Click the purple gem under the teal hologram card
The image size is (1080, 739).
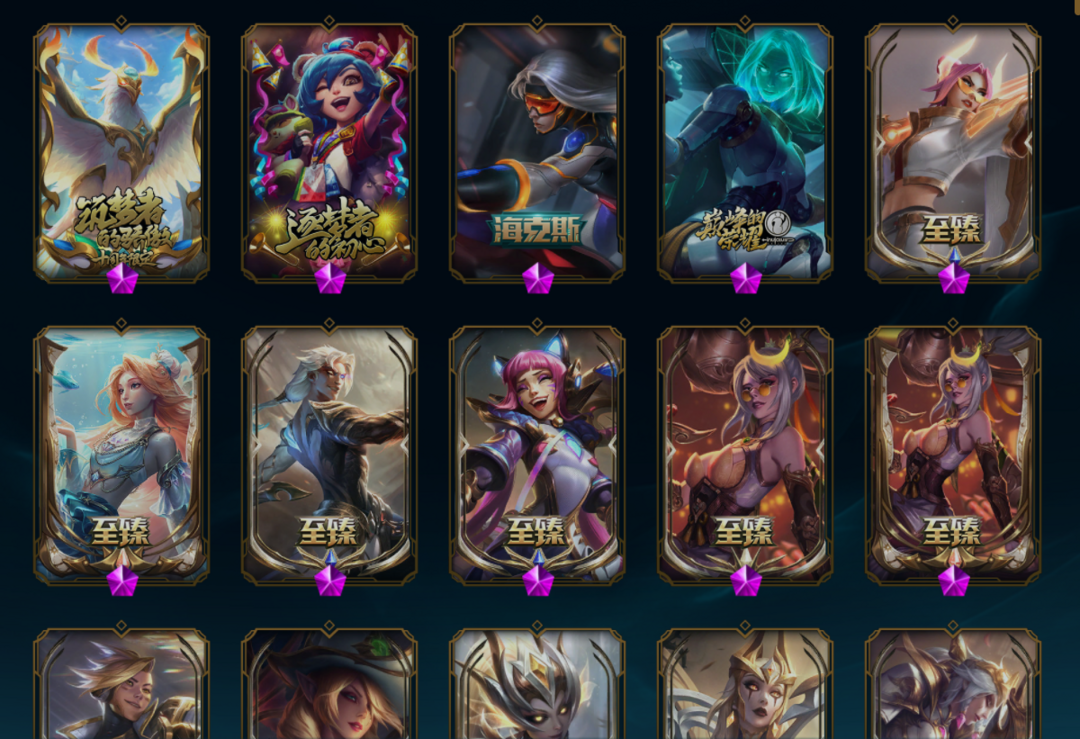coord(746,280)
